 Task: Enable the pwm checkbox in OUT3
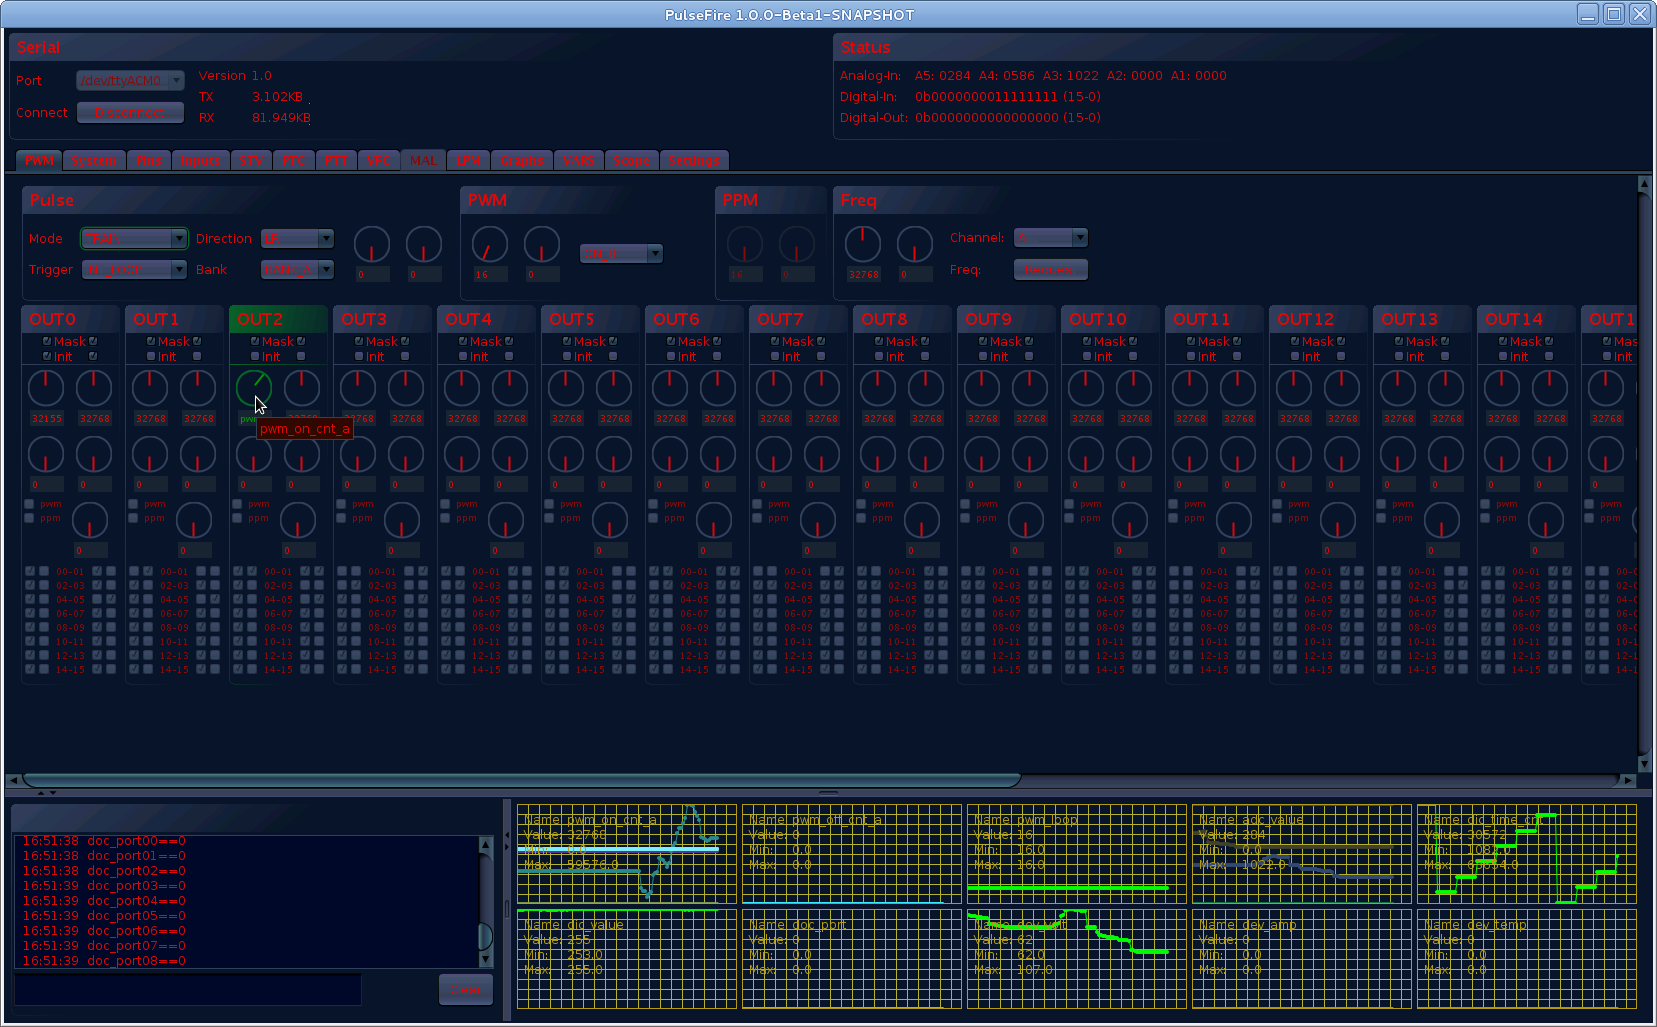click(342, 504)
